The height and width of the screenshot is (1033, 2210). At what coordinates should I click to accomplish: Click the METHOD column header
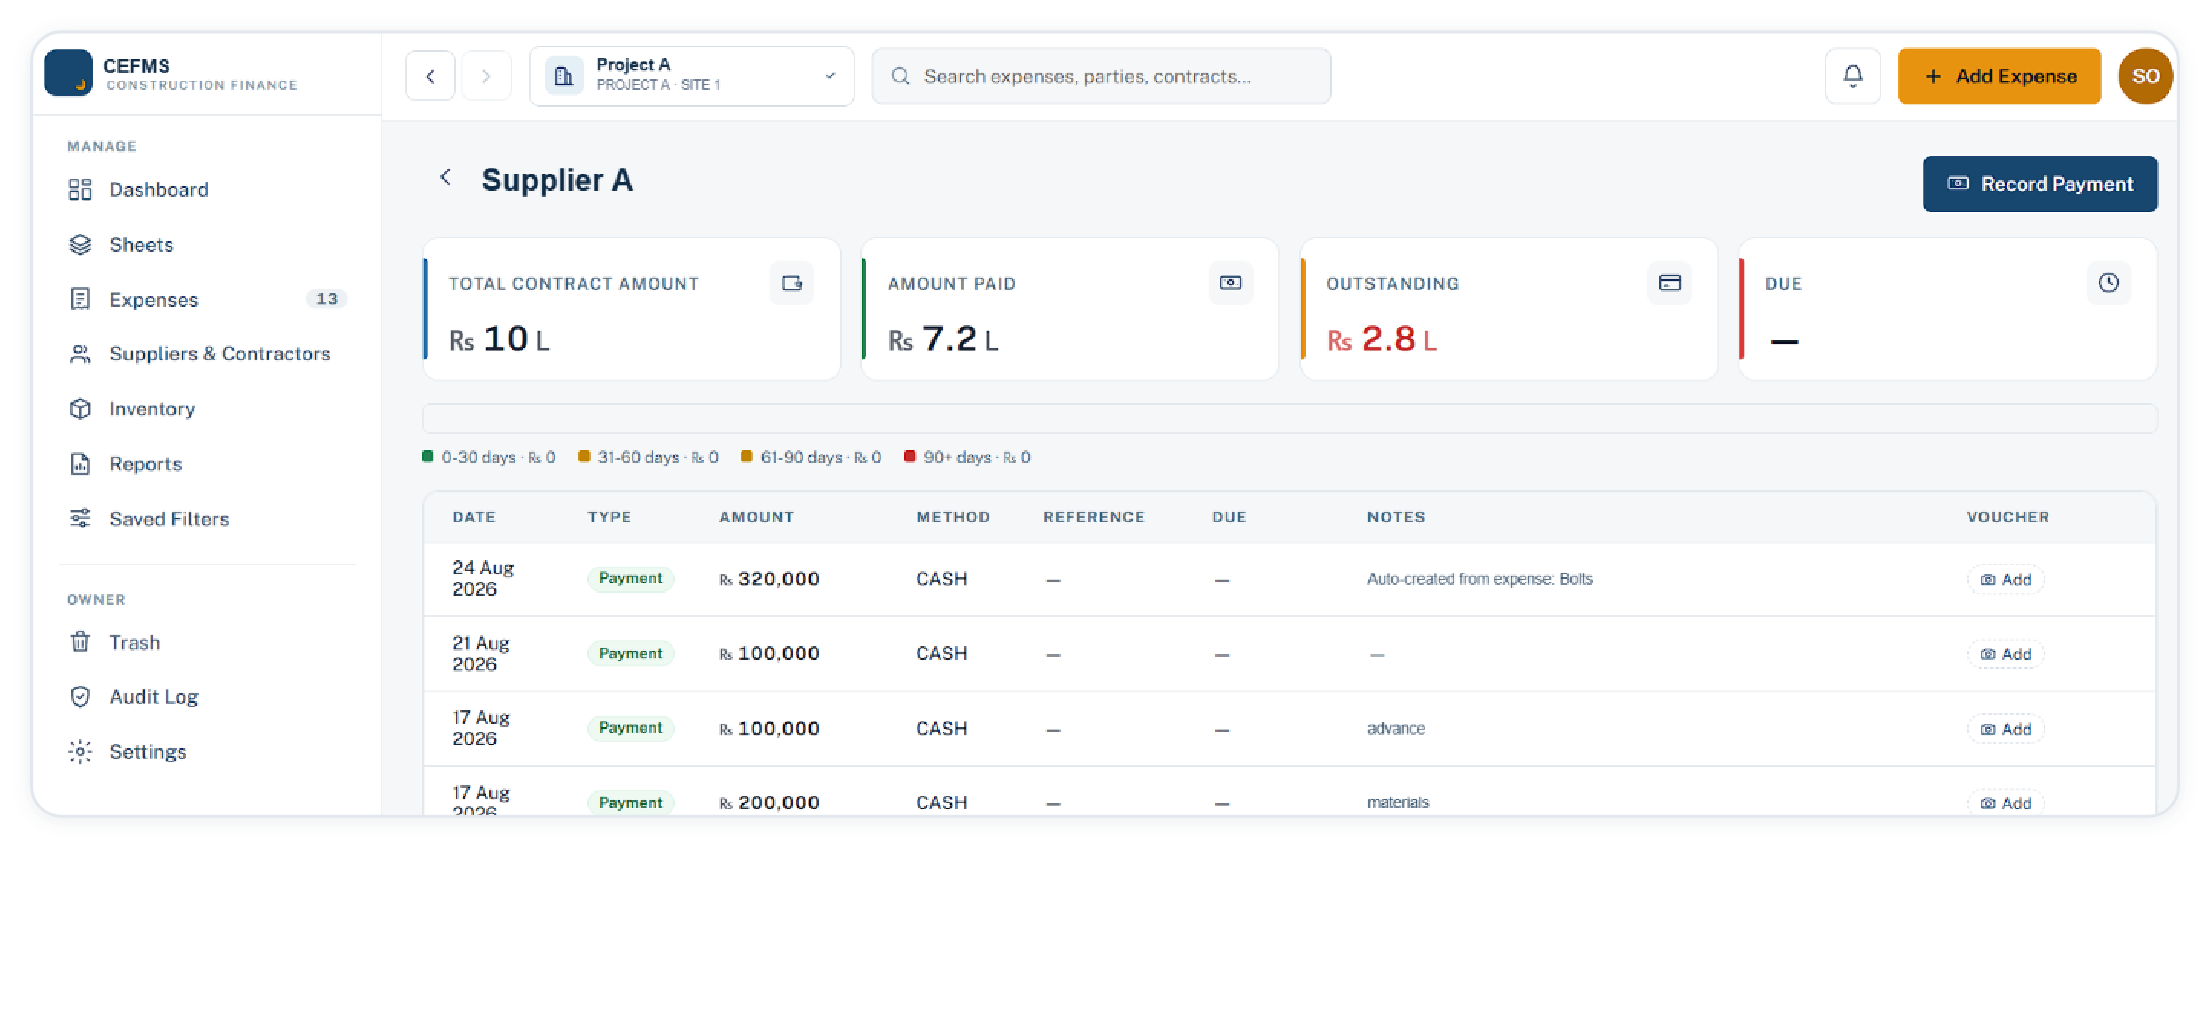pos(953,517)
